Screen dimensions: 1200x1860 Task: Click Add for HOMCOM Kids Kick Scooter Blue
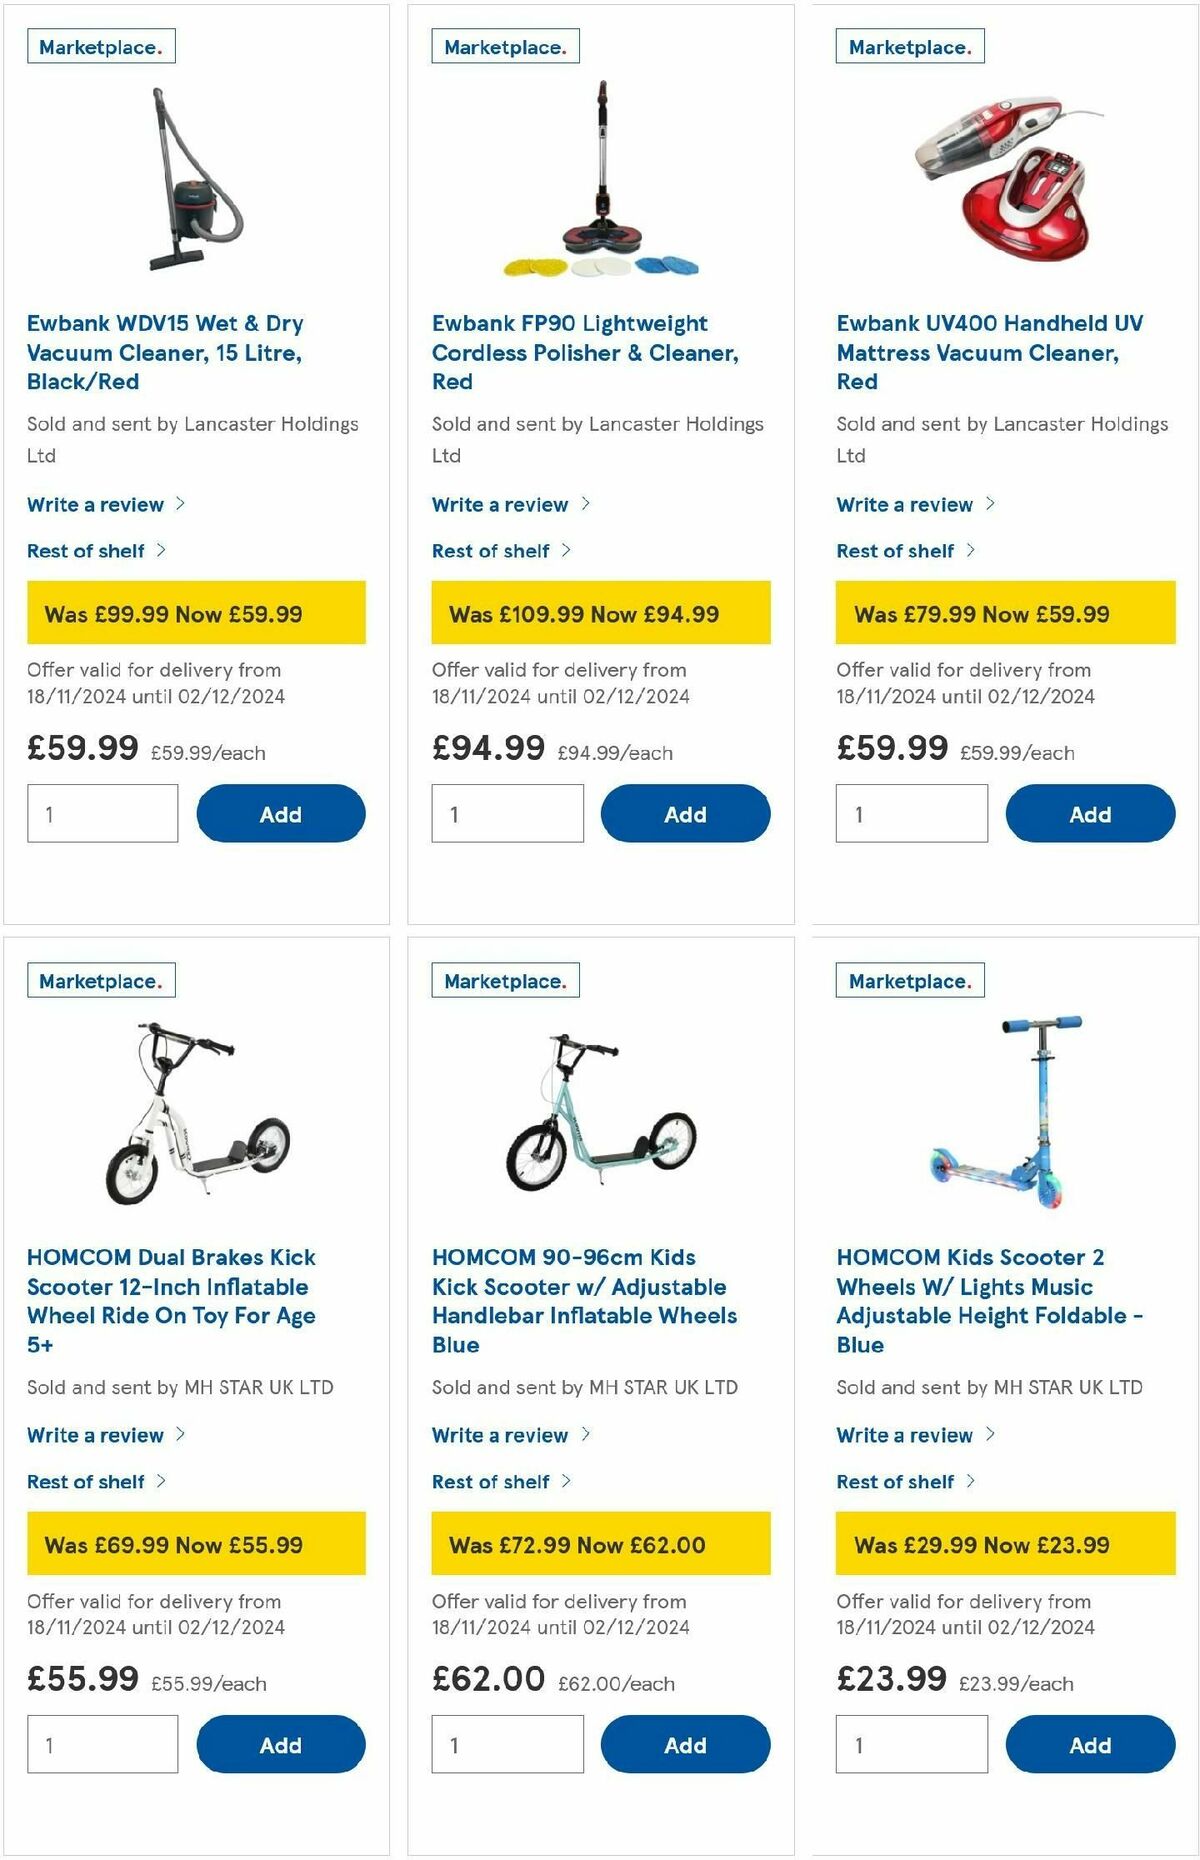click(685, 1744)
